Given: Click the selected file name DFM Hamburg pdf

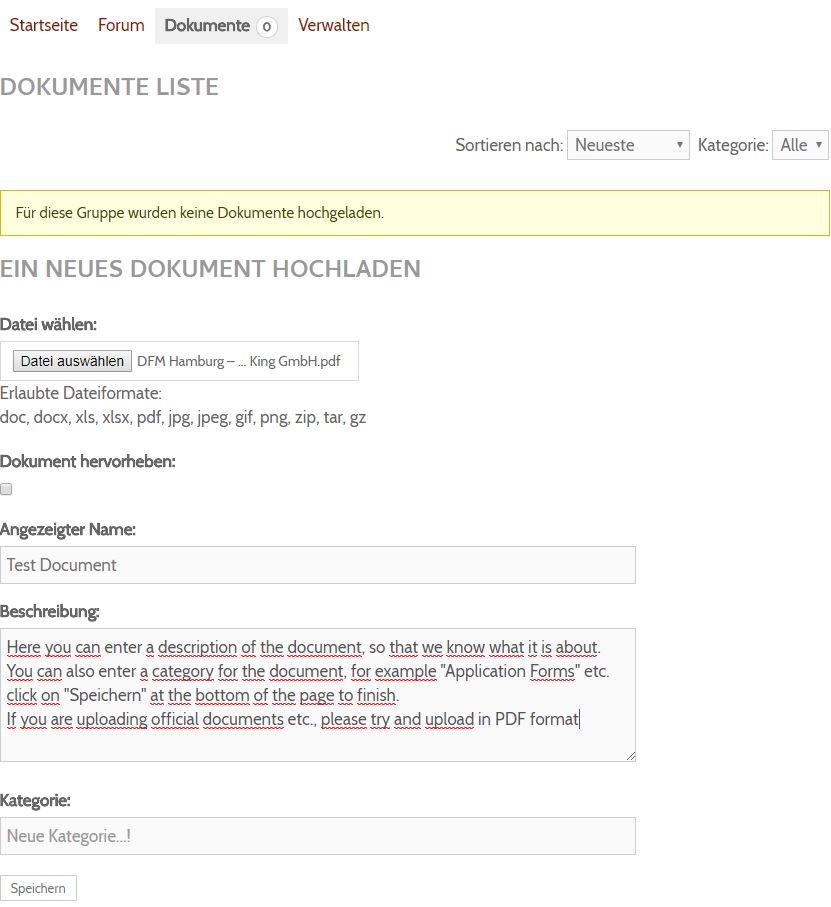Looking at the screenshot, I should (238, 361).
